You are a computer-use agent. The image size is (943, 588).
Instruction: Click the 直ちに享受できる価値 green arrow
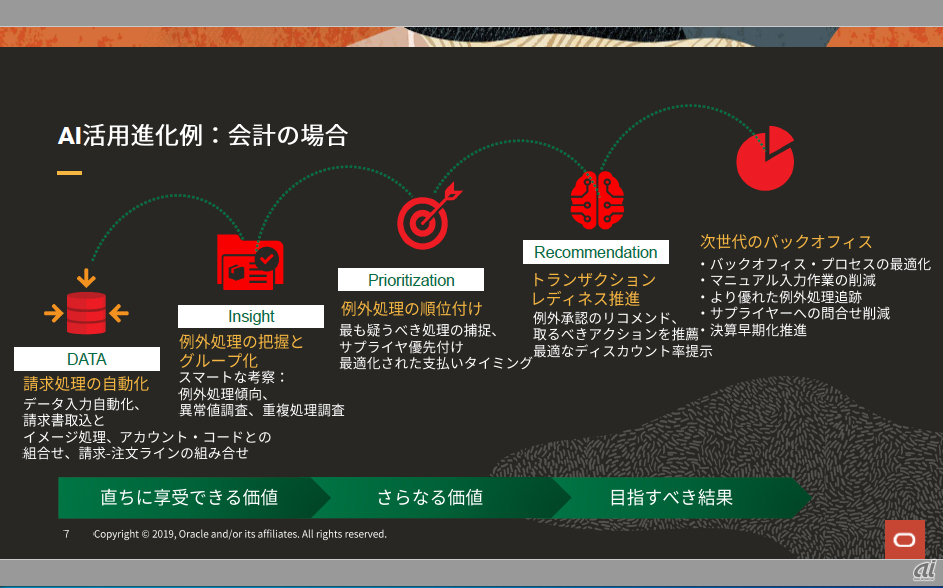(x=189, y=497)
